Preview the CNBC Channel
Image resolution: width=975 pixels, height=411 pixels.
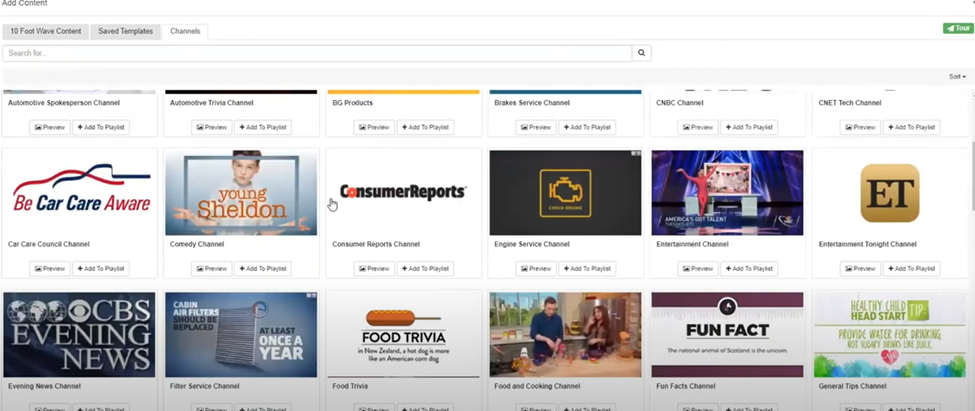(x=697, y=127)
